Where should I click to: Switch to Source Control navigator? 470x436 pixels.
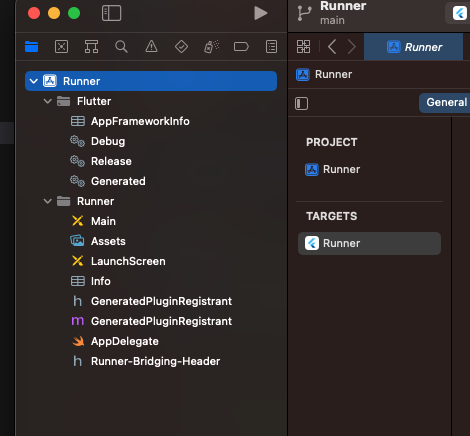pos(61,47)
